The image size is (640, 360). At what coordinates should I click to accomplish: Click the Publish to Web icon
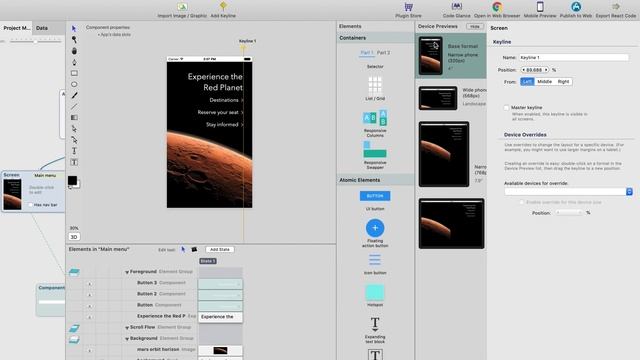click(x=576, y=7)
